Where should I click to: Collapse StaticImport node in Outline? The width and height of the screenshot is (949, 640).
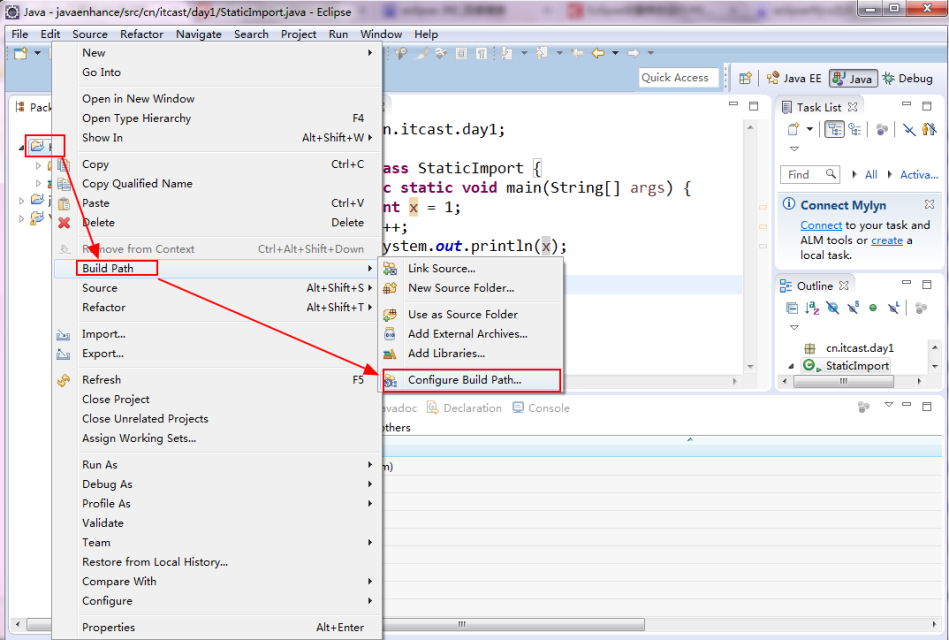[790, 366]
